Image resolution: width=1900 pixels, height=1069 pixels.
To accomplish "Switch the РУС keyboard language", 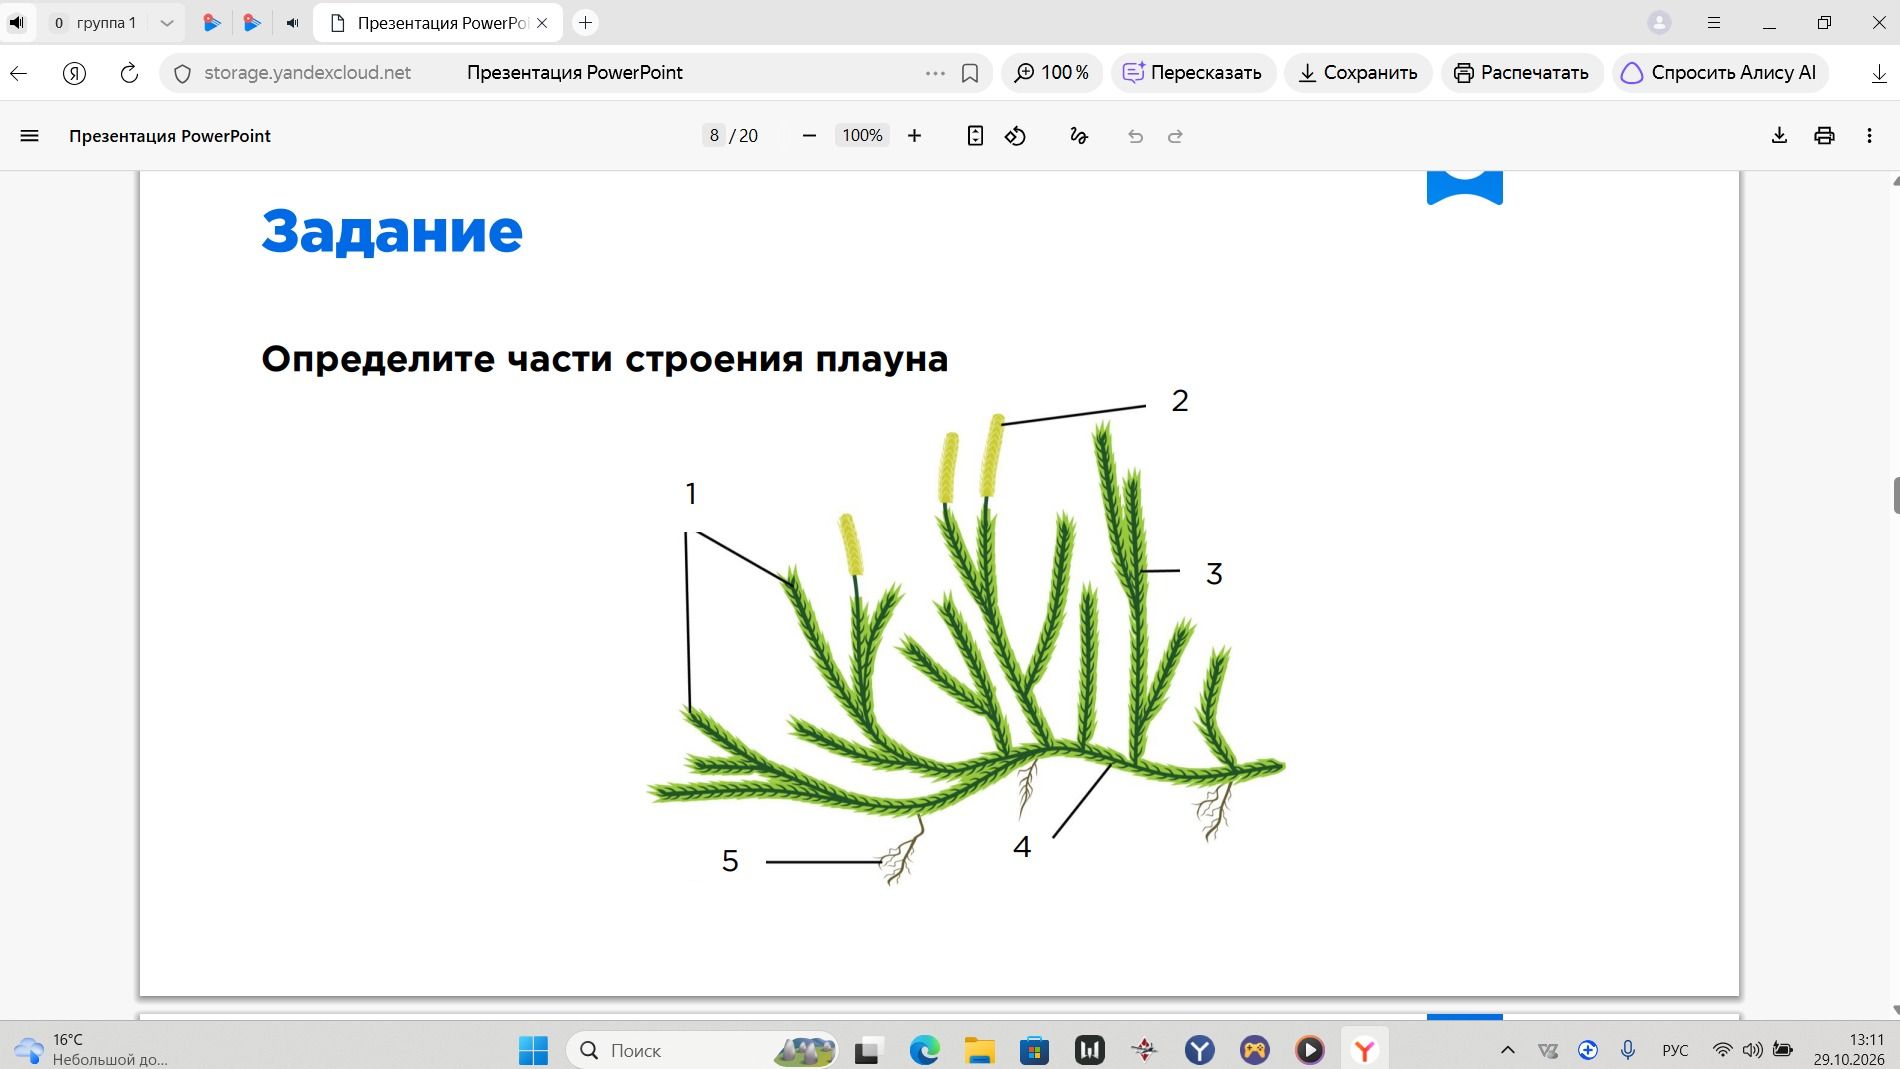I will (1675, 1050).
